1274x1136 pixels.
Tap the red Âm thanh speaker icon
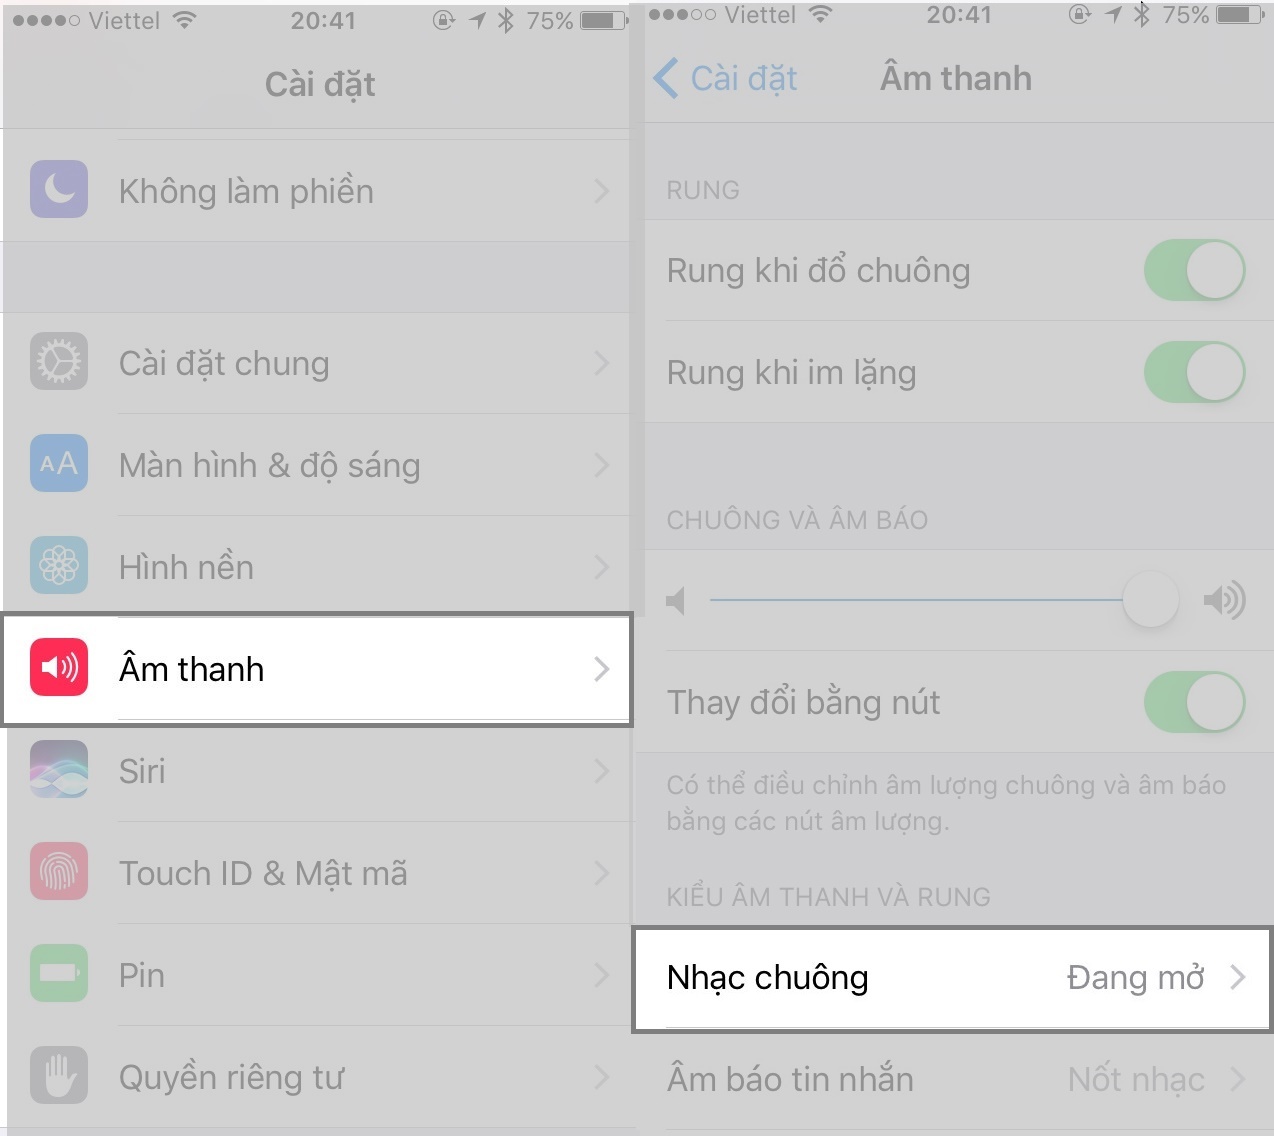click(59, 667)
